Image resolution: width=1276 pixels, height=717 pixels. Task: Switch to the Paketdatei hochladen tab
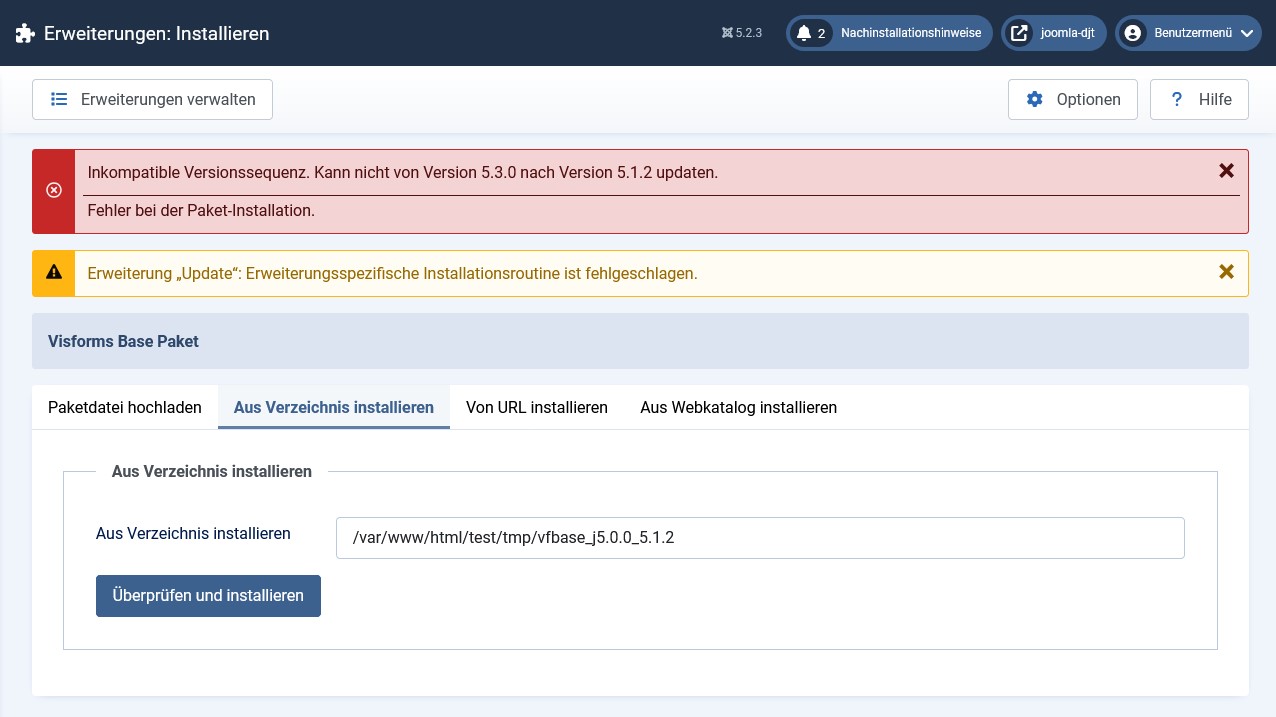click(124, 407)
